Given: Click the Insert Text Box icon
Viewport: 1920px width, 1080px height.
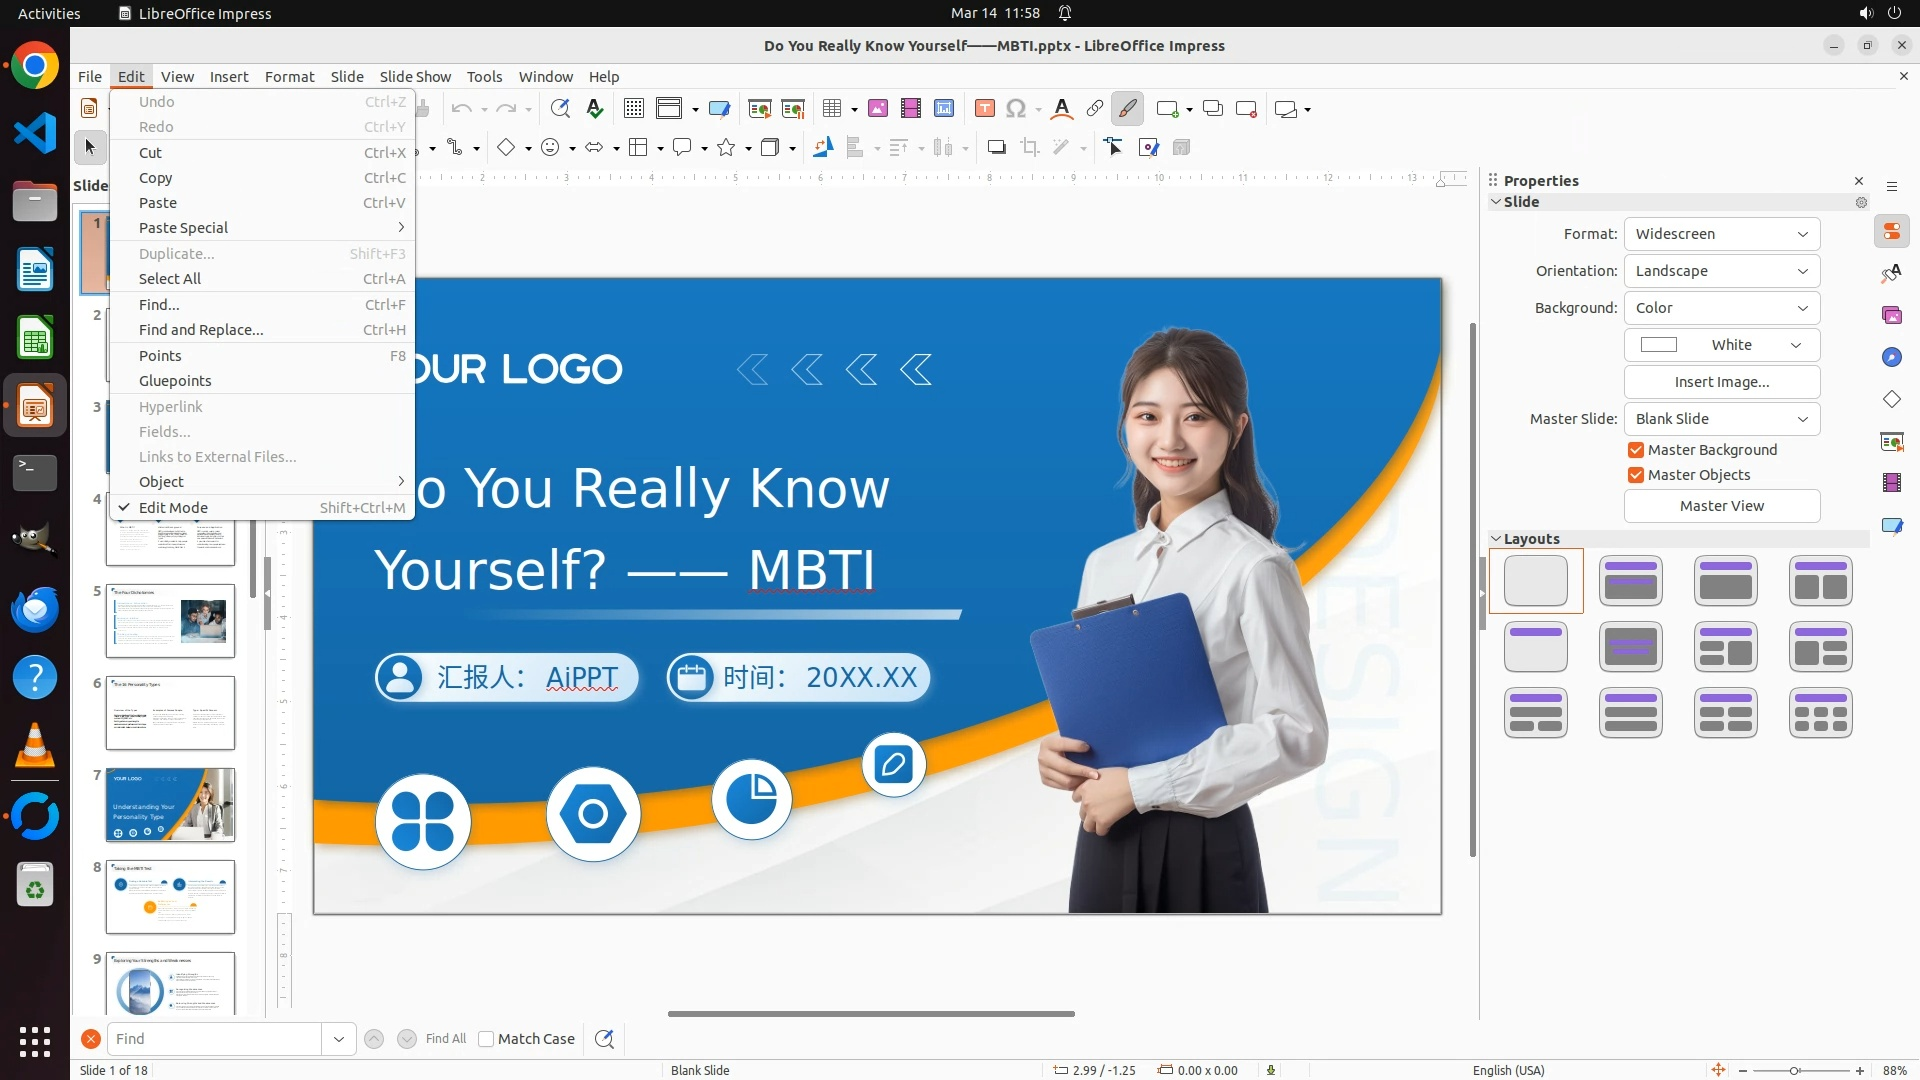Looking at the screenshot, I should [984, 109].
